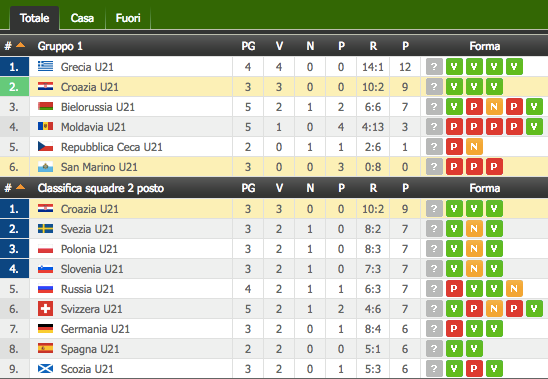This screenshot has width=548, height=379.
Task: Switch to the Casa tab
Action: click(82, 18)
